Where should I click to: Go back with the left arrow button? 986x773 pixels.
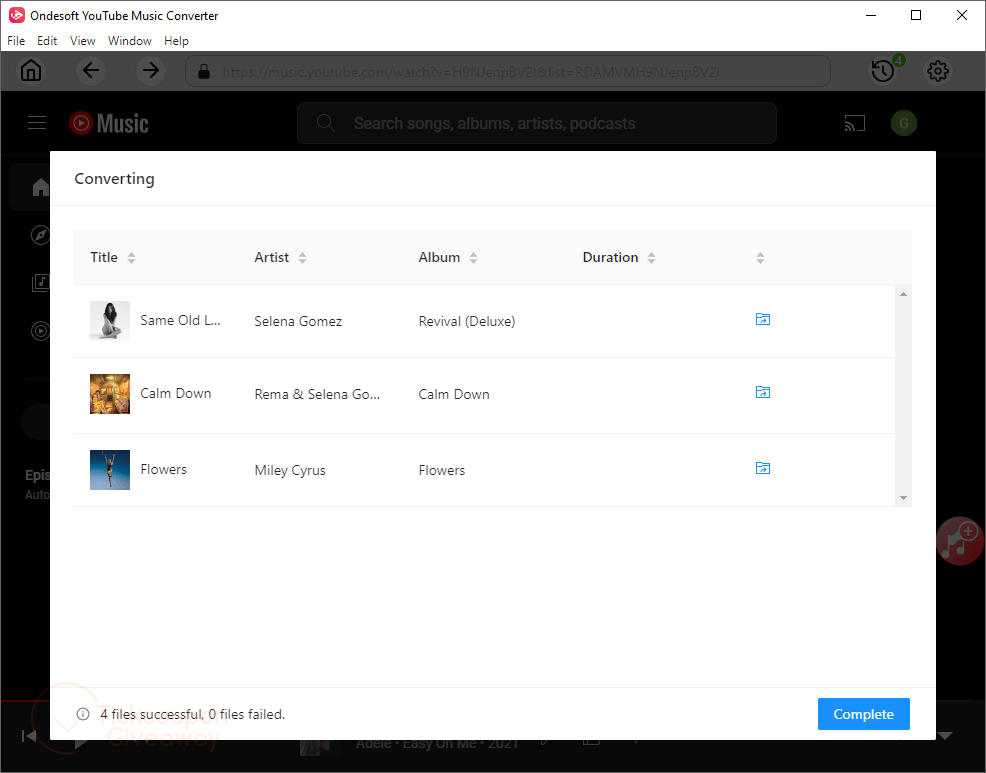pos(91,70)
